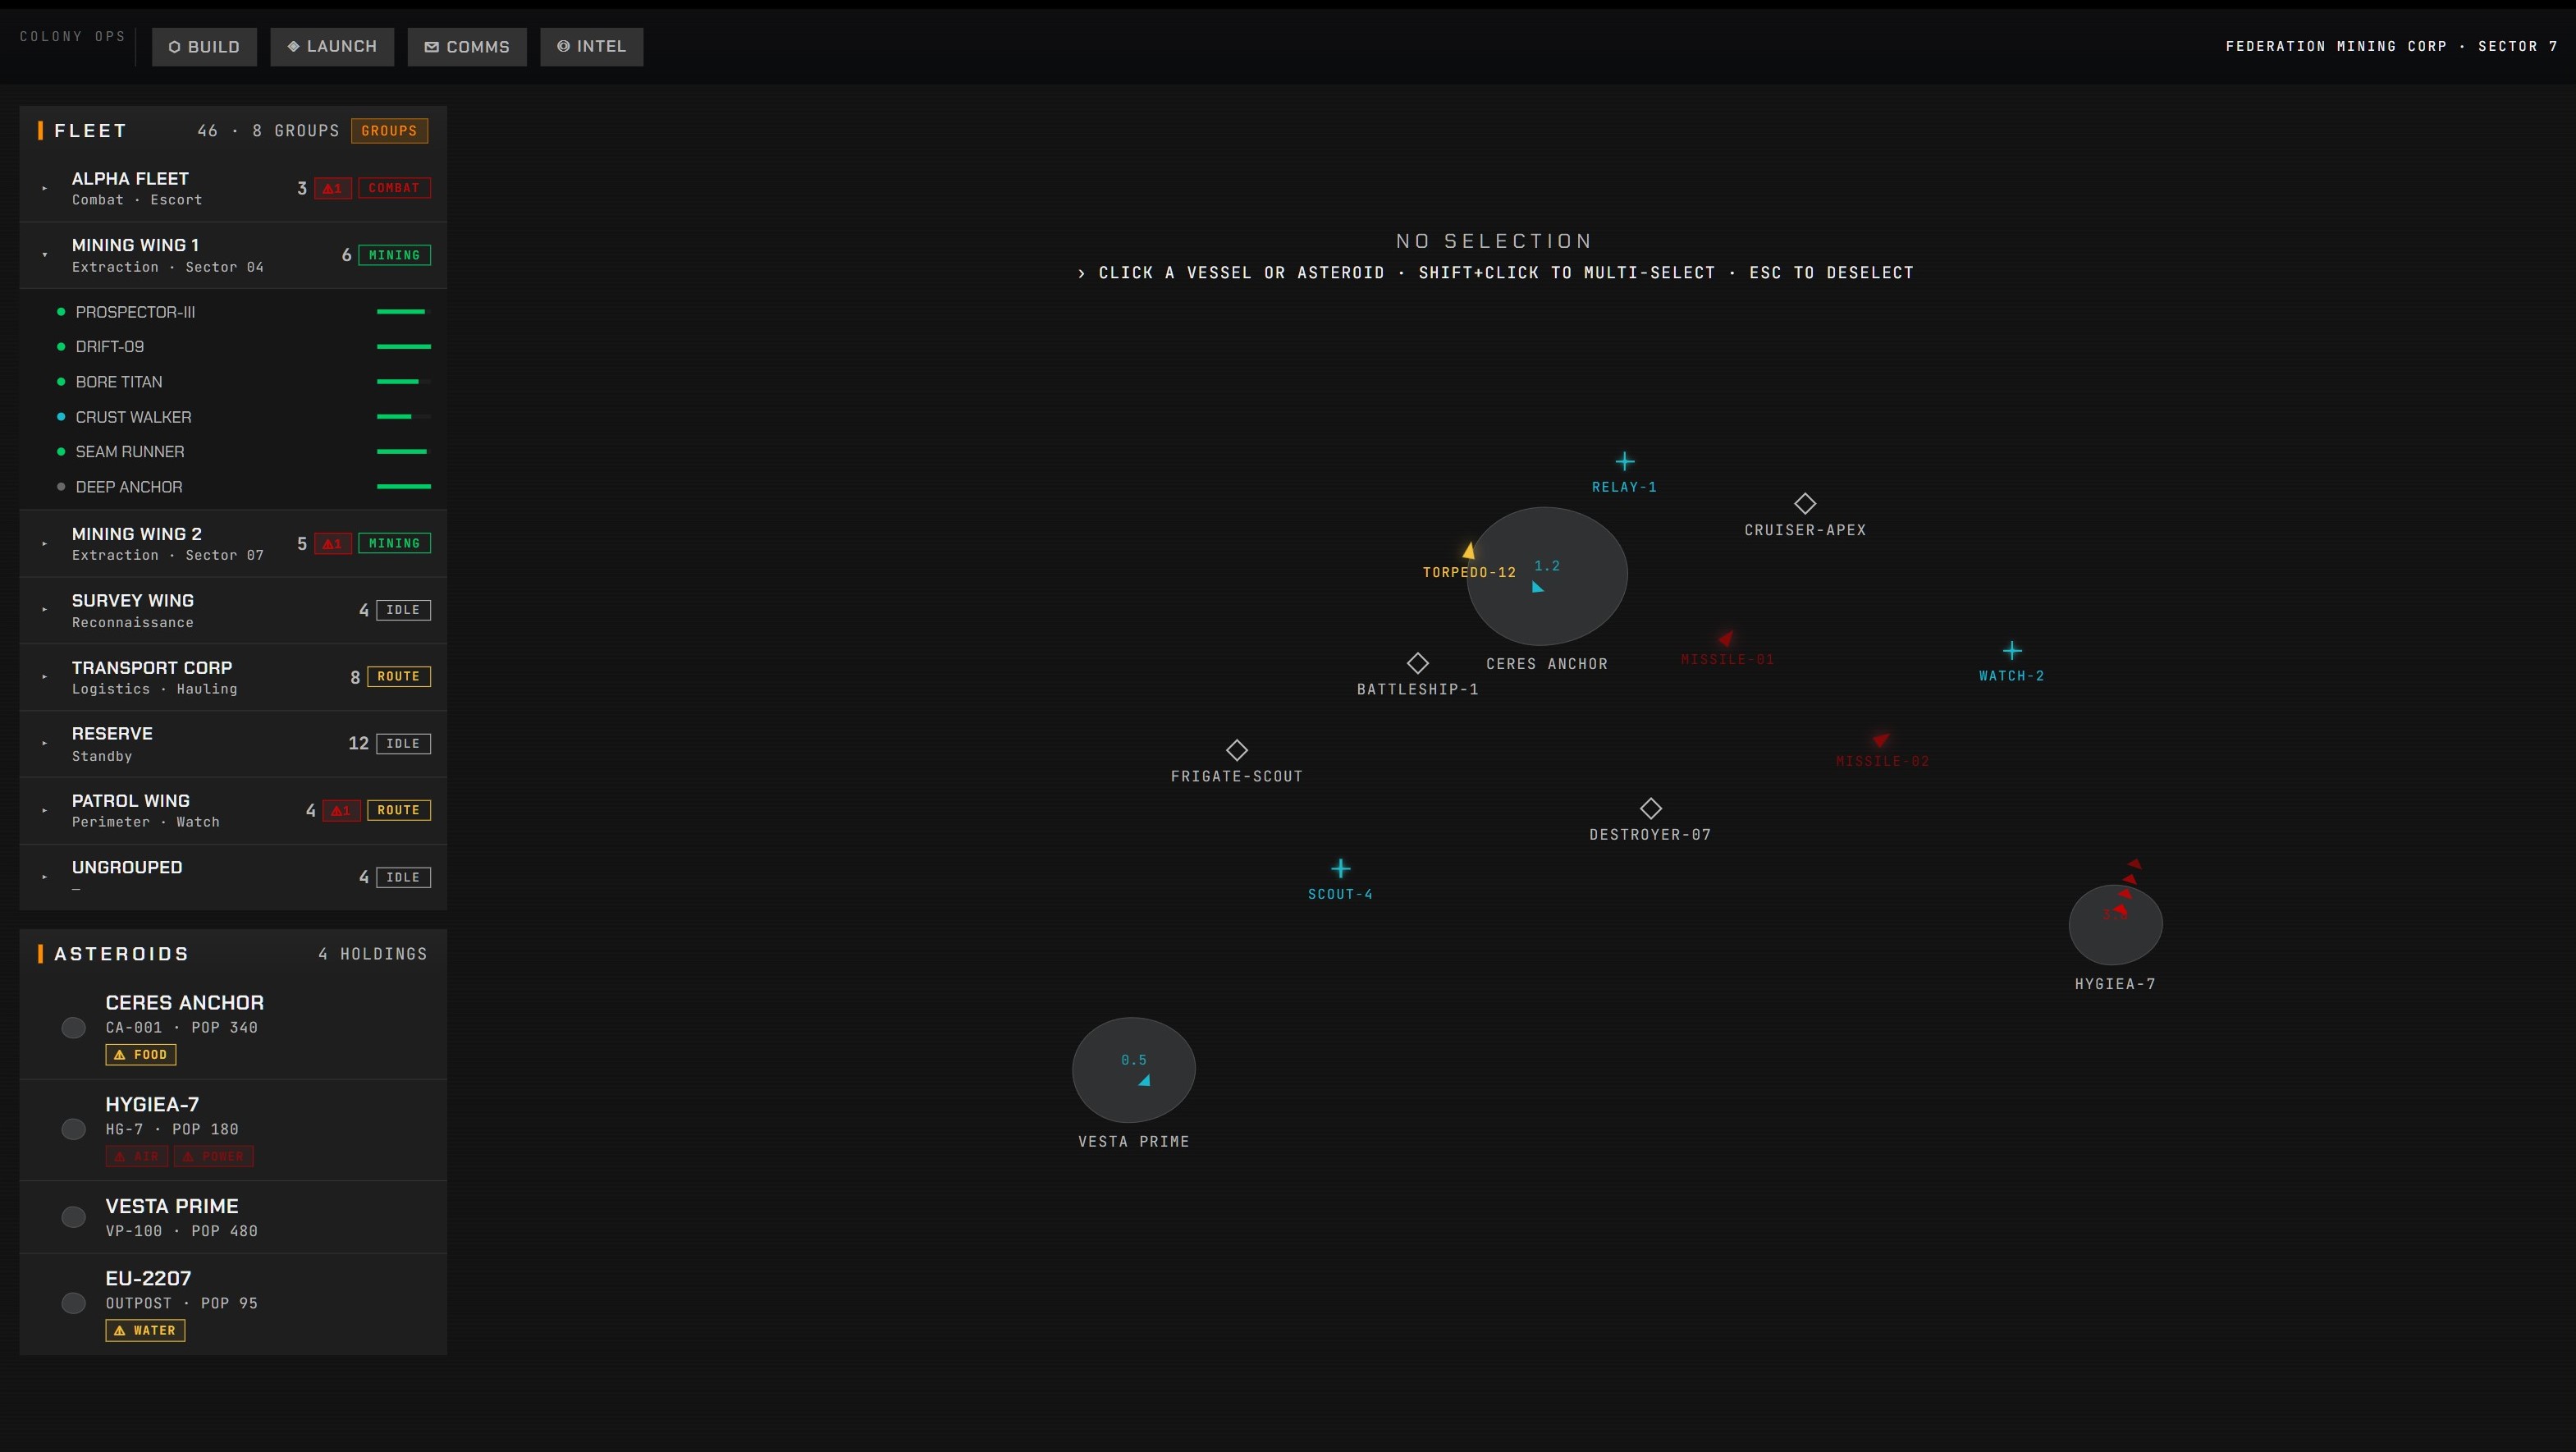Click TRANSPORT CORP ROUTE status tag
Screen dimensions: 2576x1452
click(399, 677)
